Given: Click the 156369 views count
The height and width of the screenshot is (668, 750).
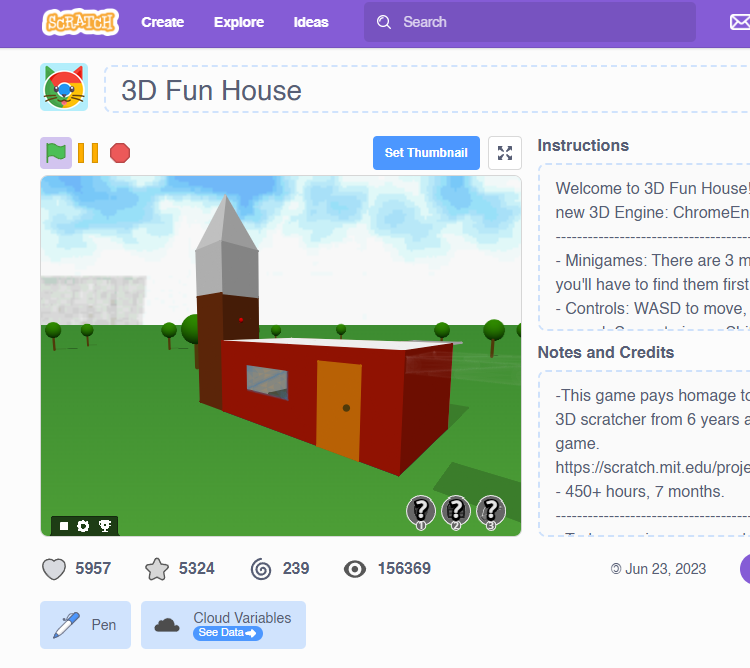Looking at the screenshot, I should [404, 569].
